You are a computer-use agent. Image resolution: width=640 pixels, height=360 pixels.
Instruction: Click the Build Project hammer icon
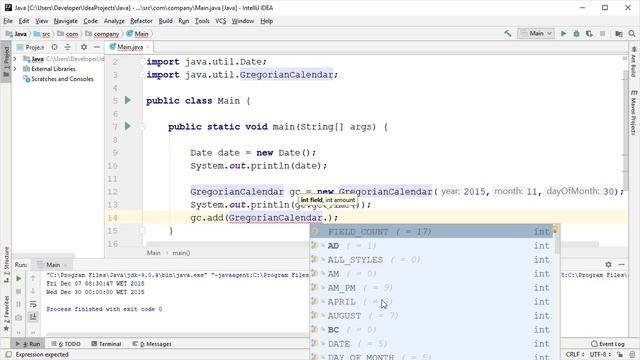507,33
